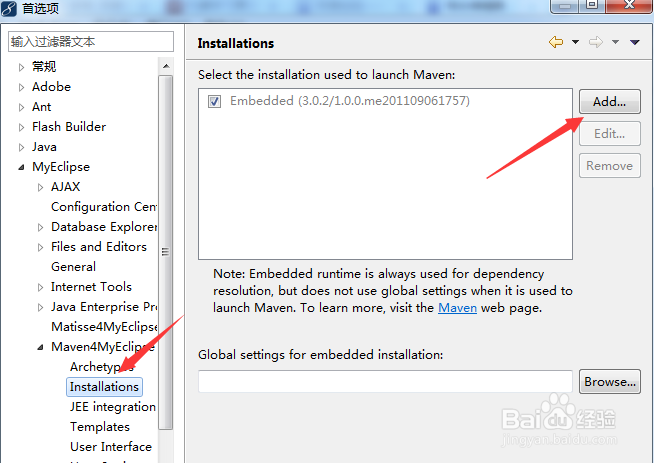Expand the Java Enterprise node
The height and width of the screenshot is (463, 654).
tap(40, 307)
